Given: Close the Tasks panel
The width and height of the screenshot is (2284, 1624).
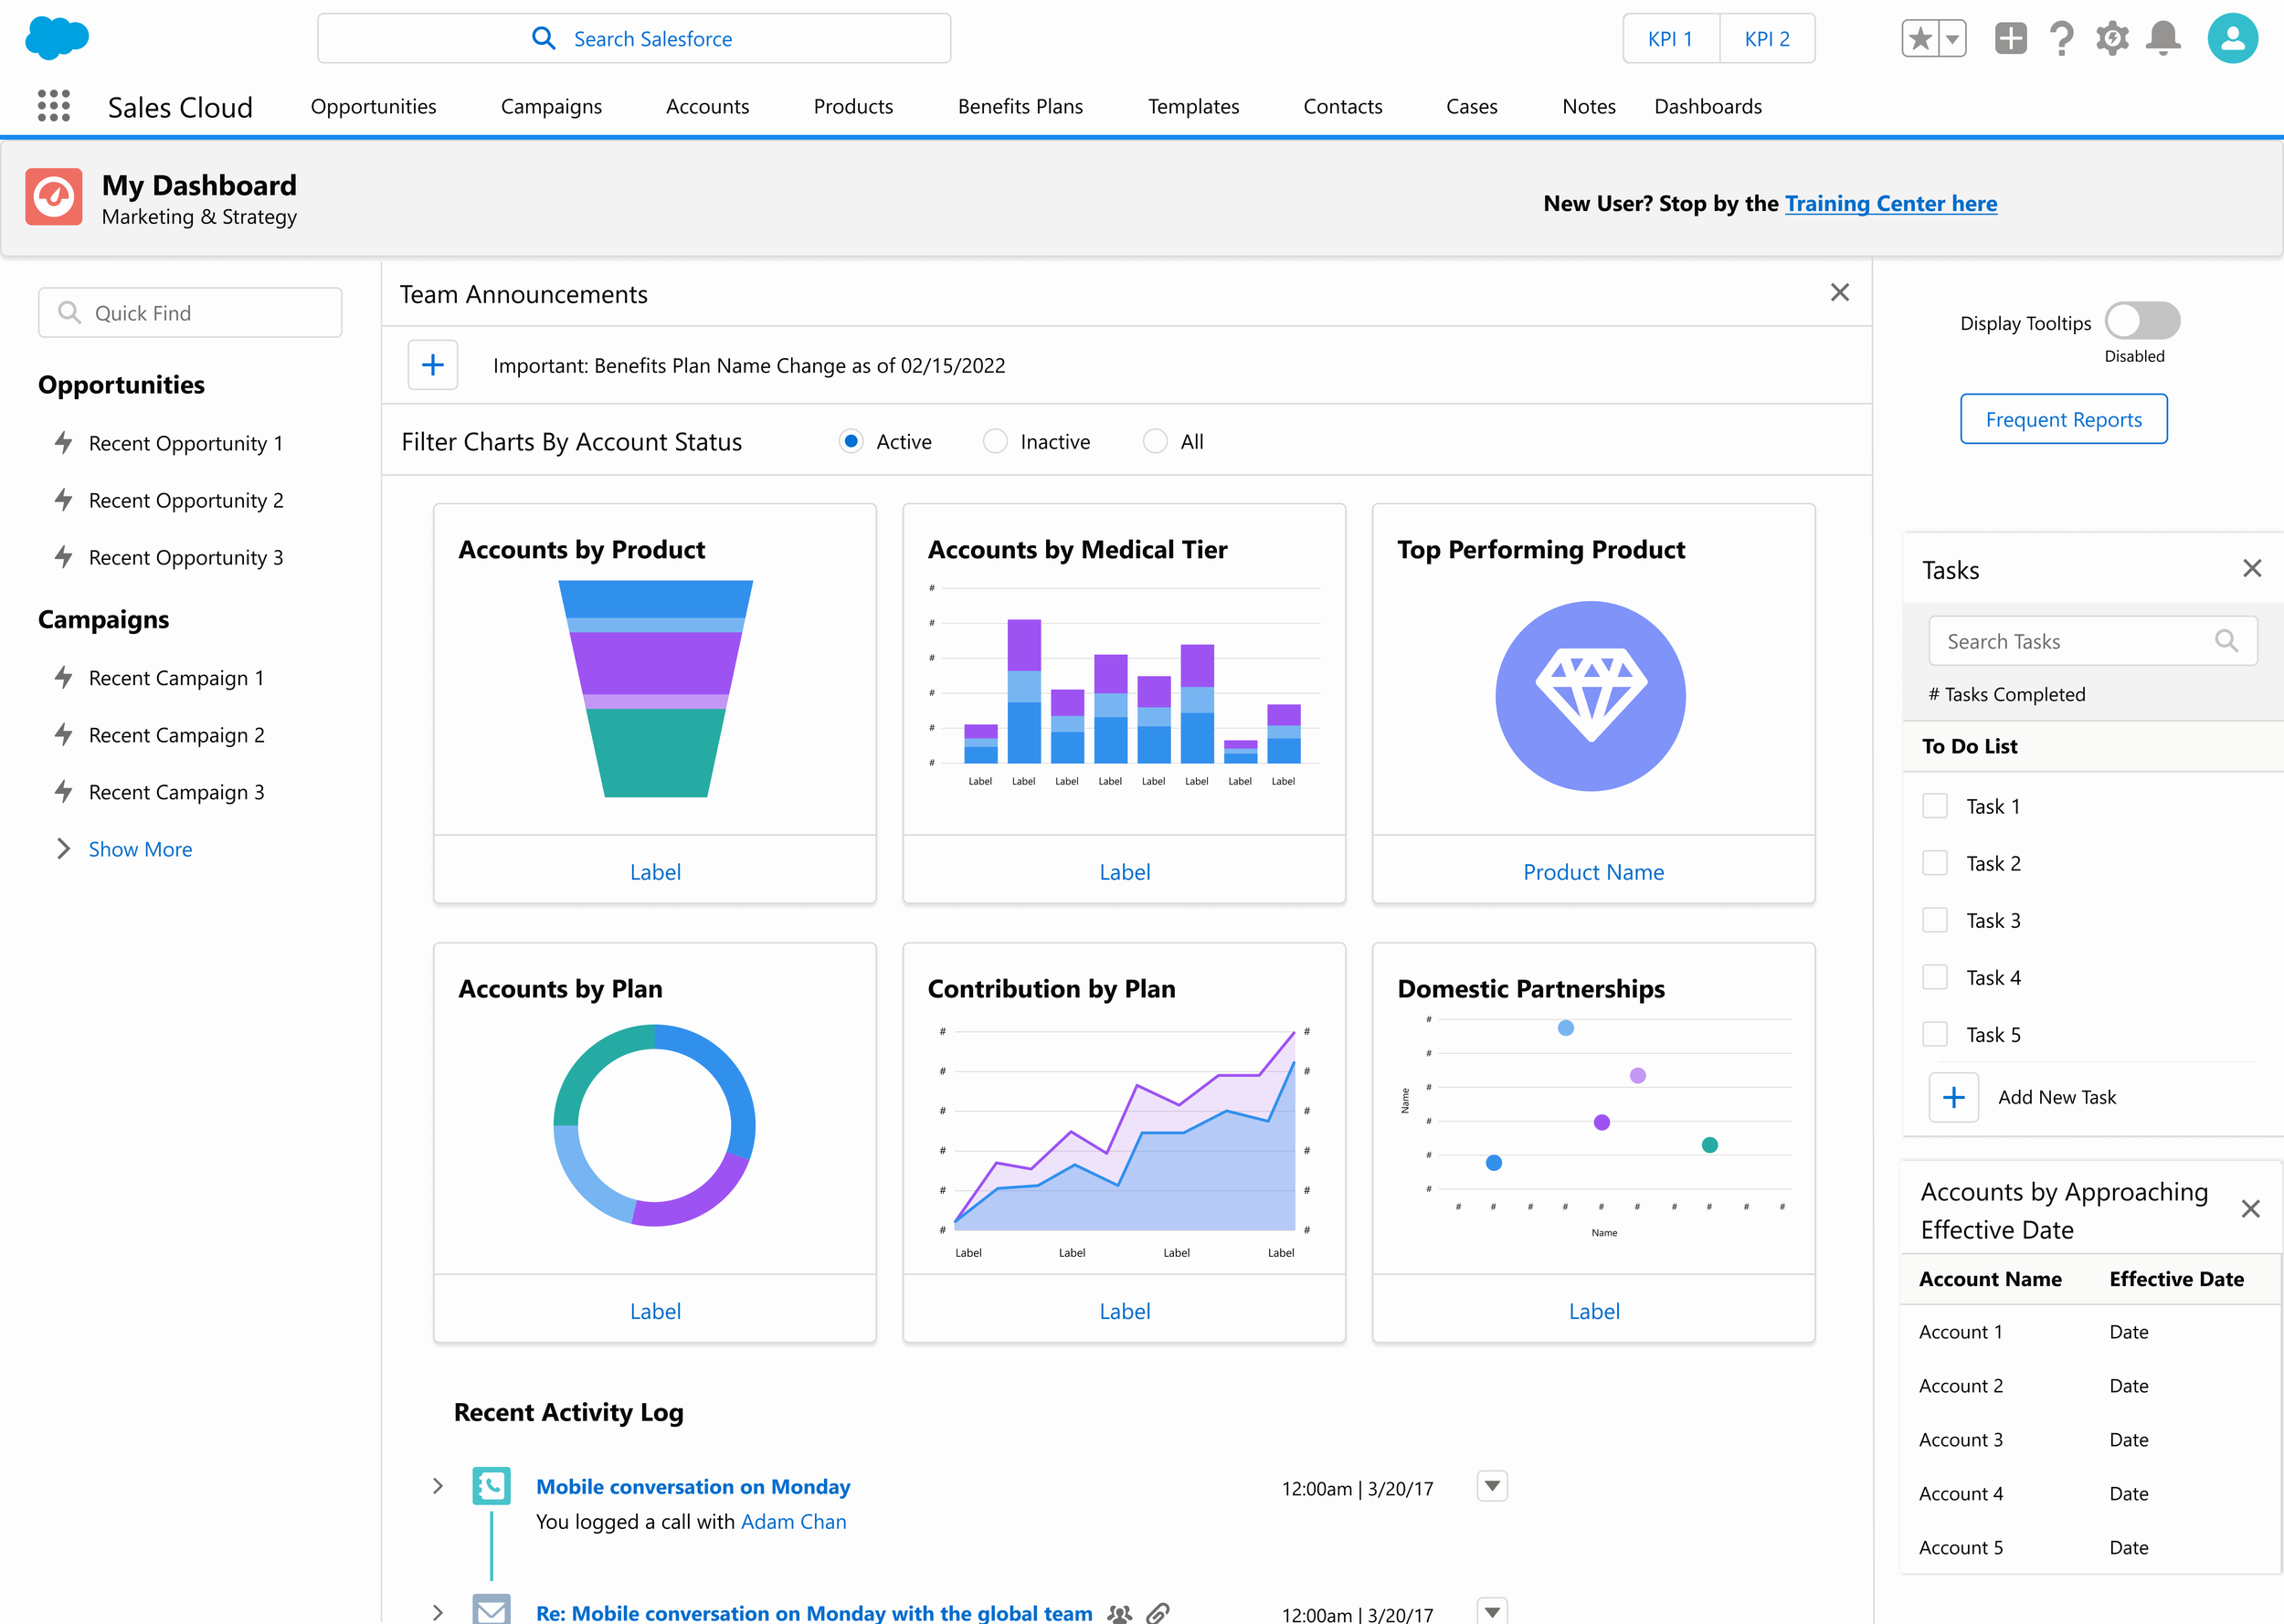Looking at the screenshot, I should (2252, 569).
